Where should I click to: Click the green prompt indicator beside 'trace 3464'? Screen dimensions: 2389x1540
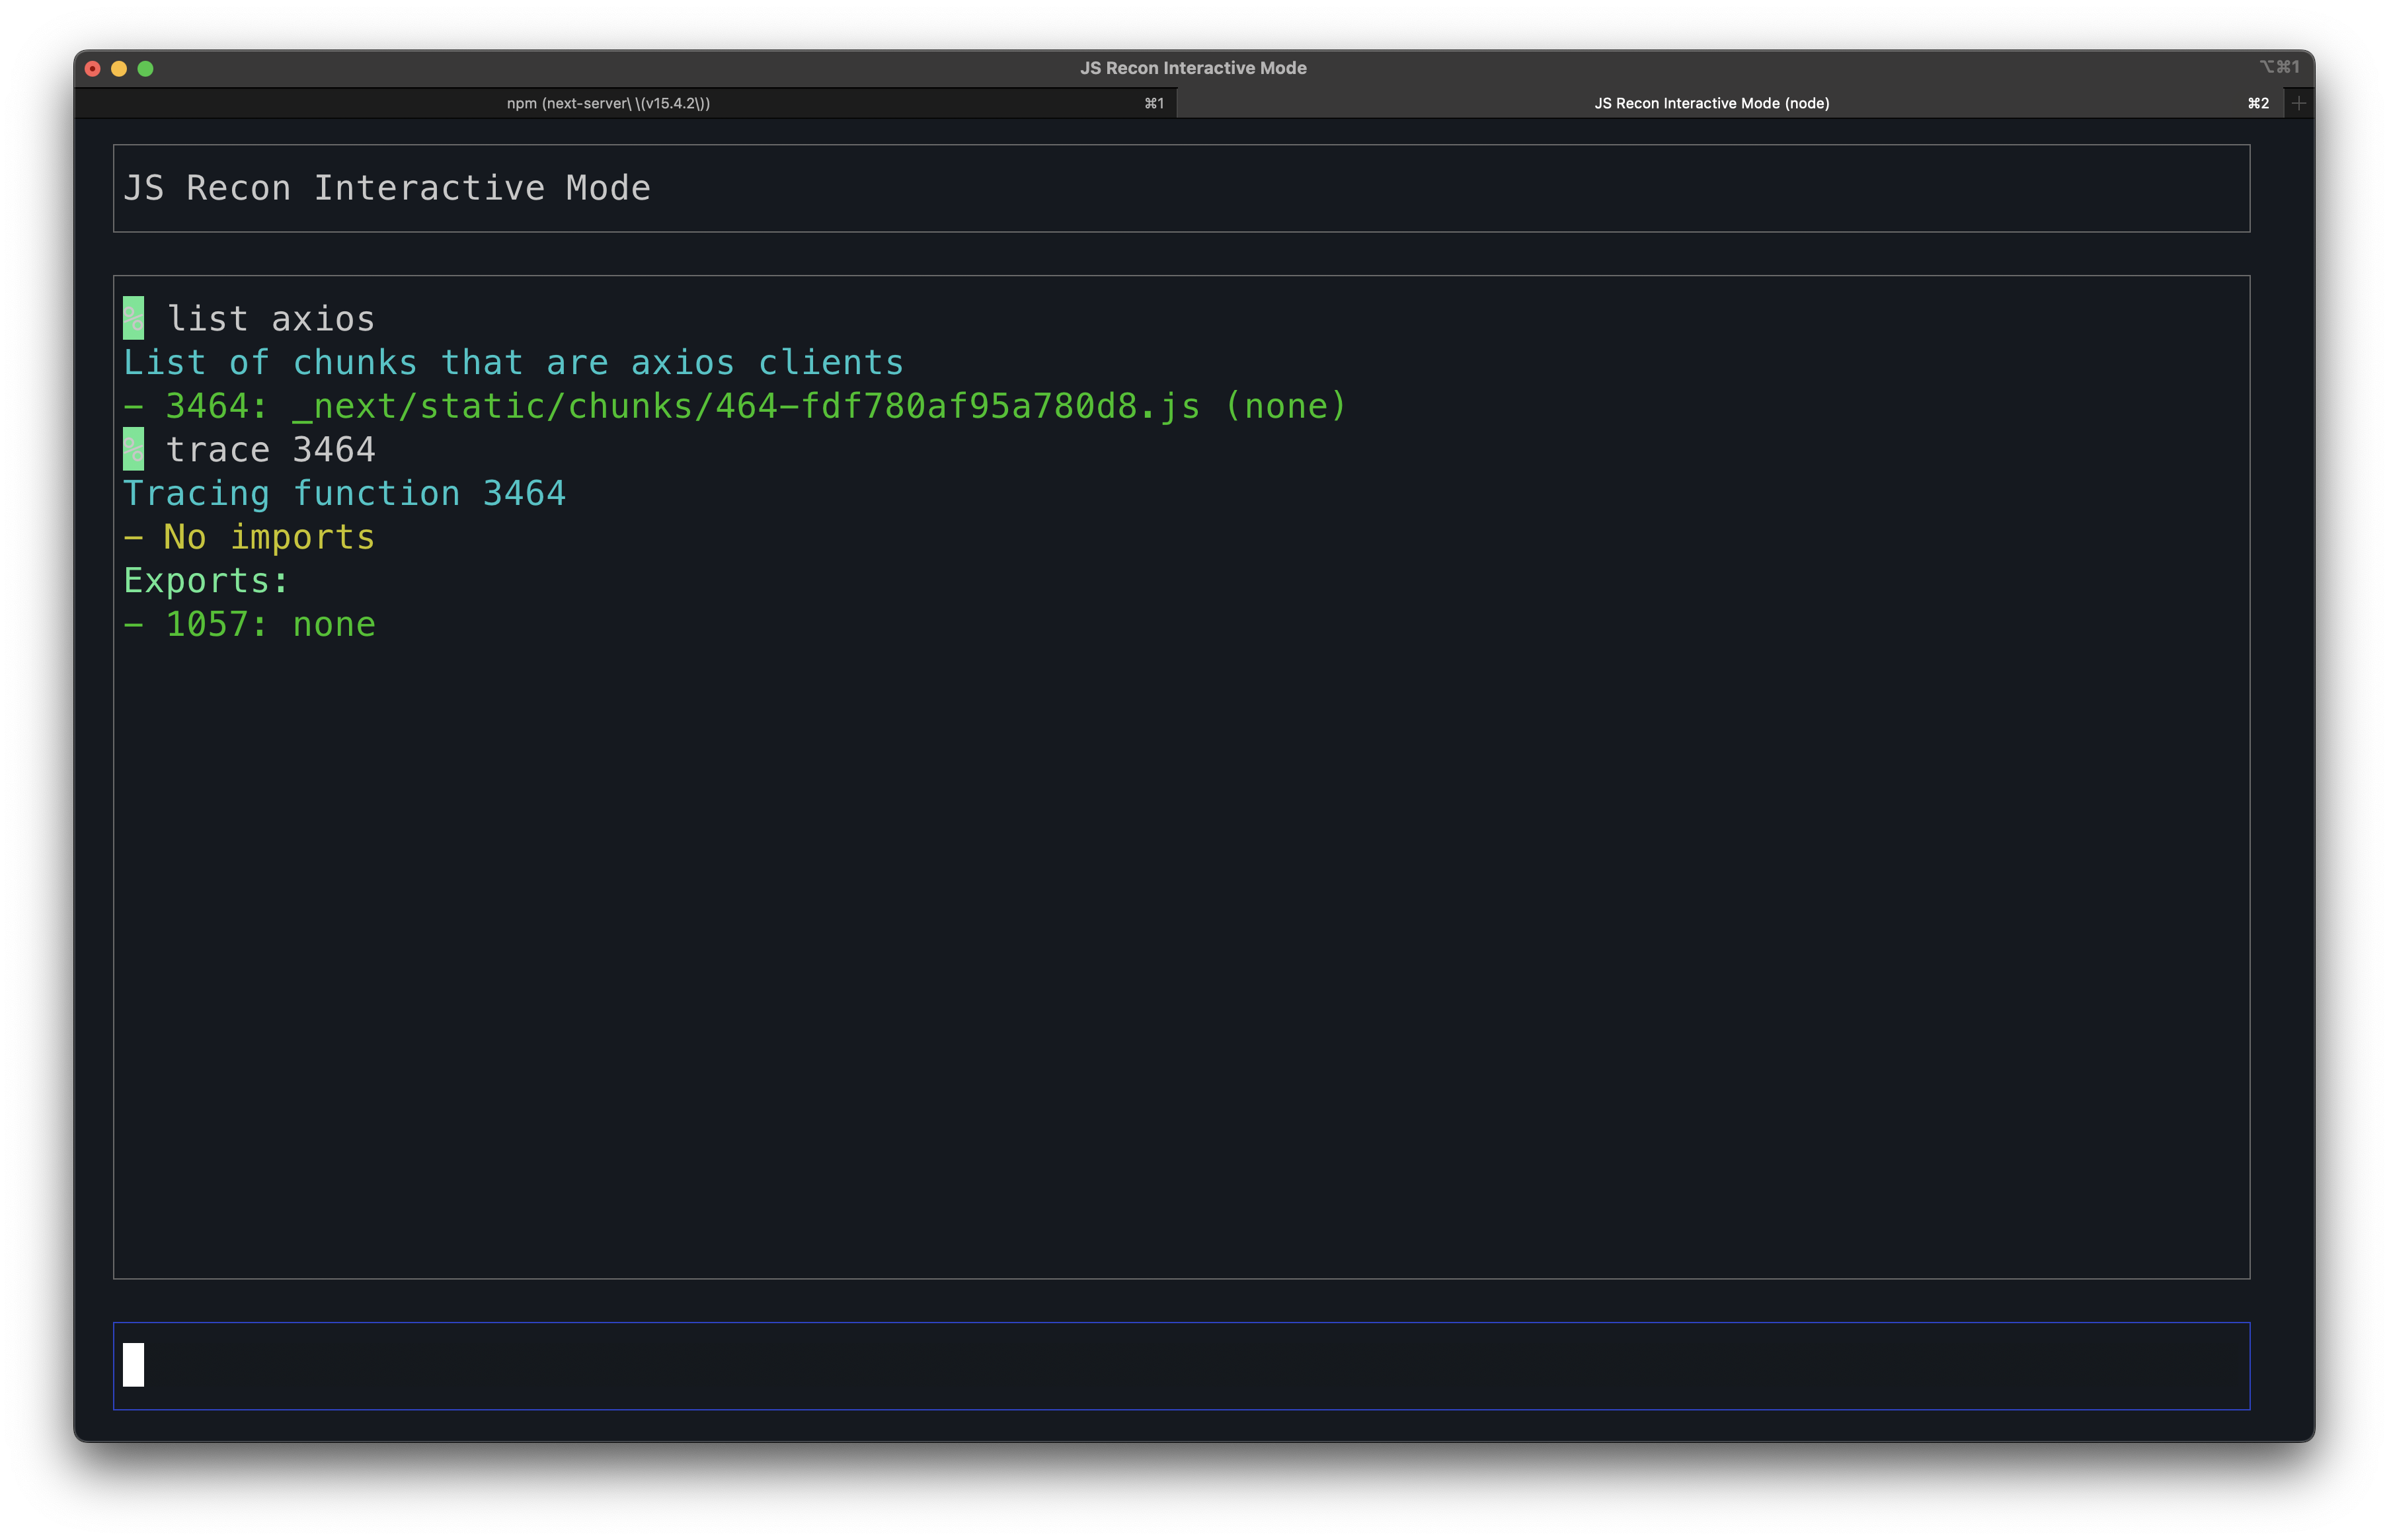pos(133,449)
